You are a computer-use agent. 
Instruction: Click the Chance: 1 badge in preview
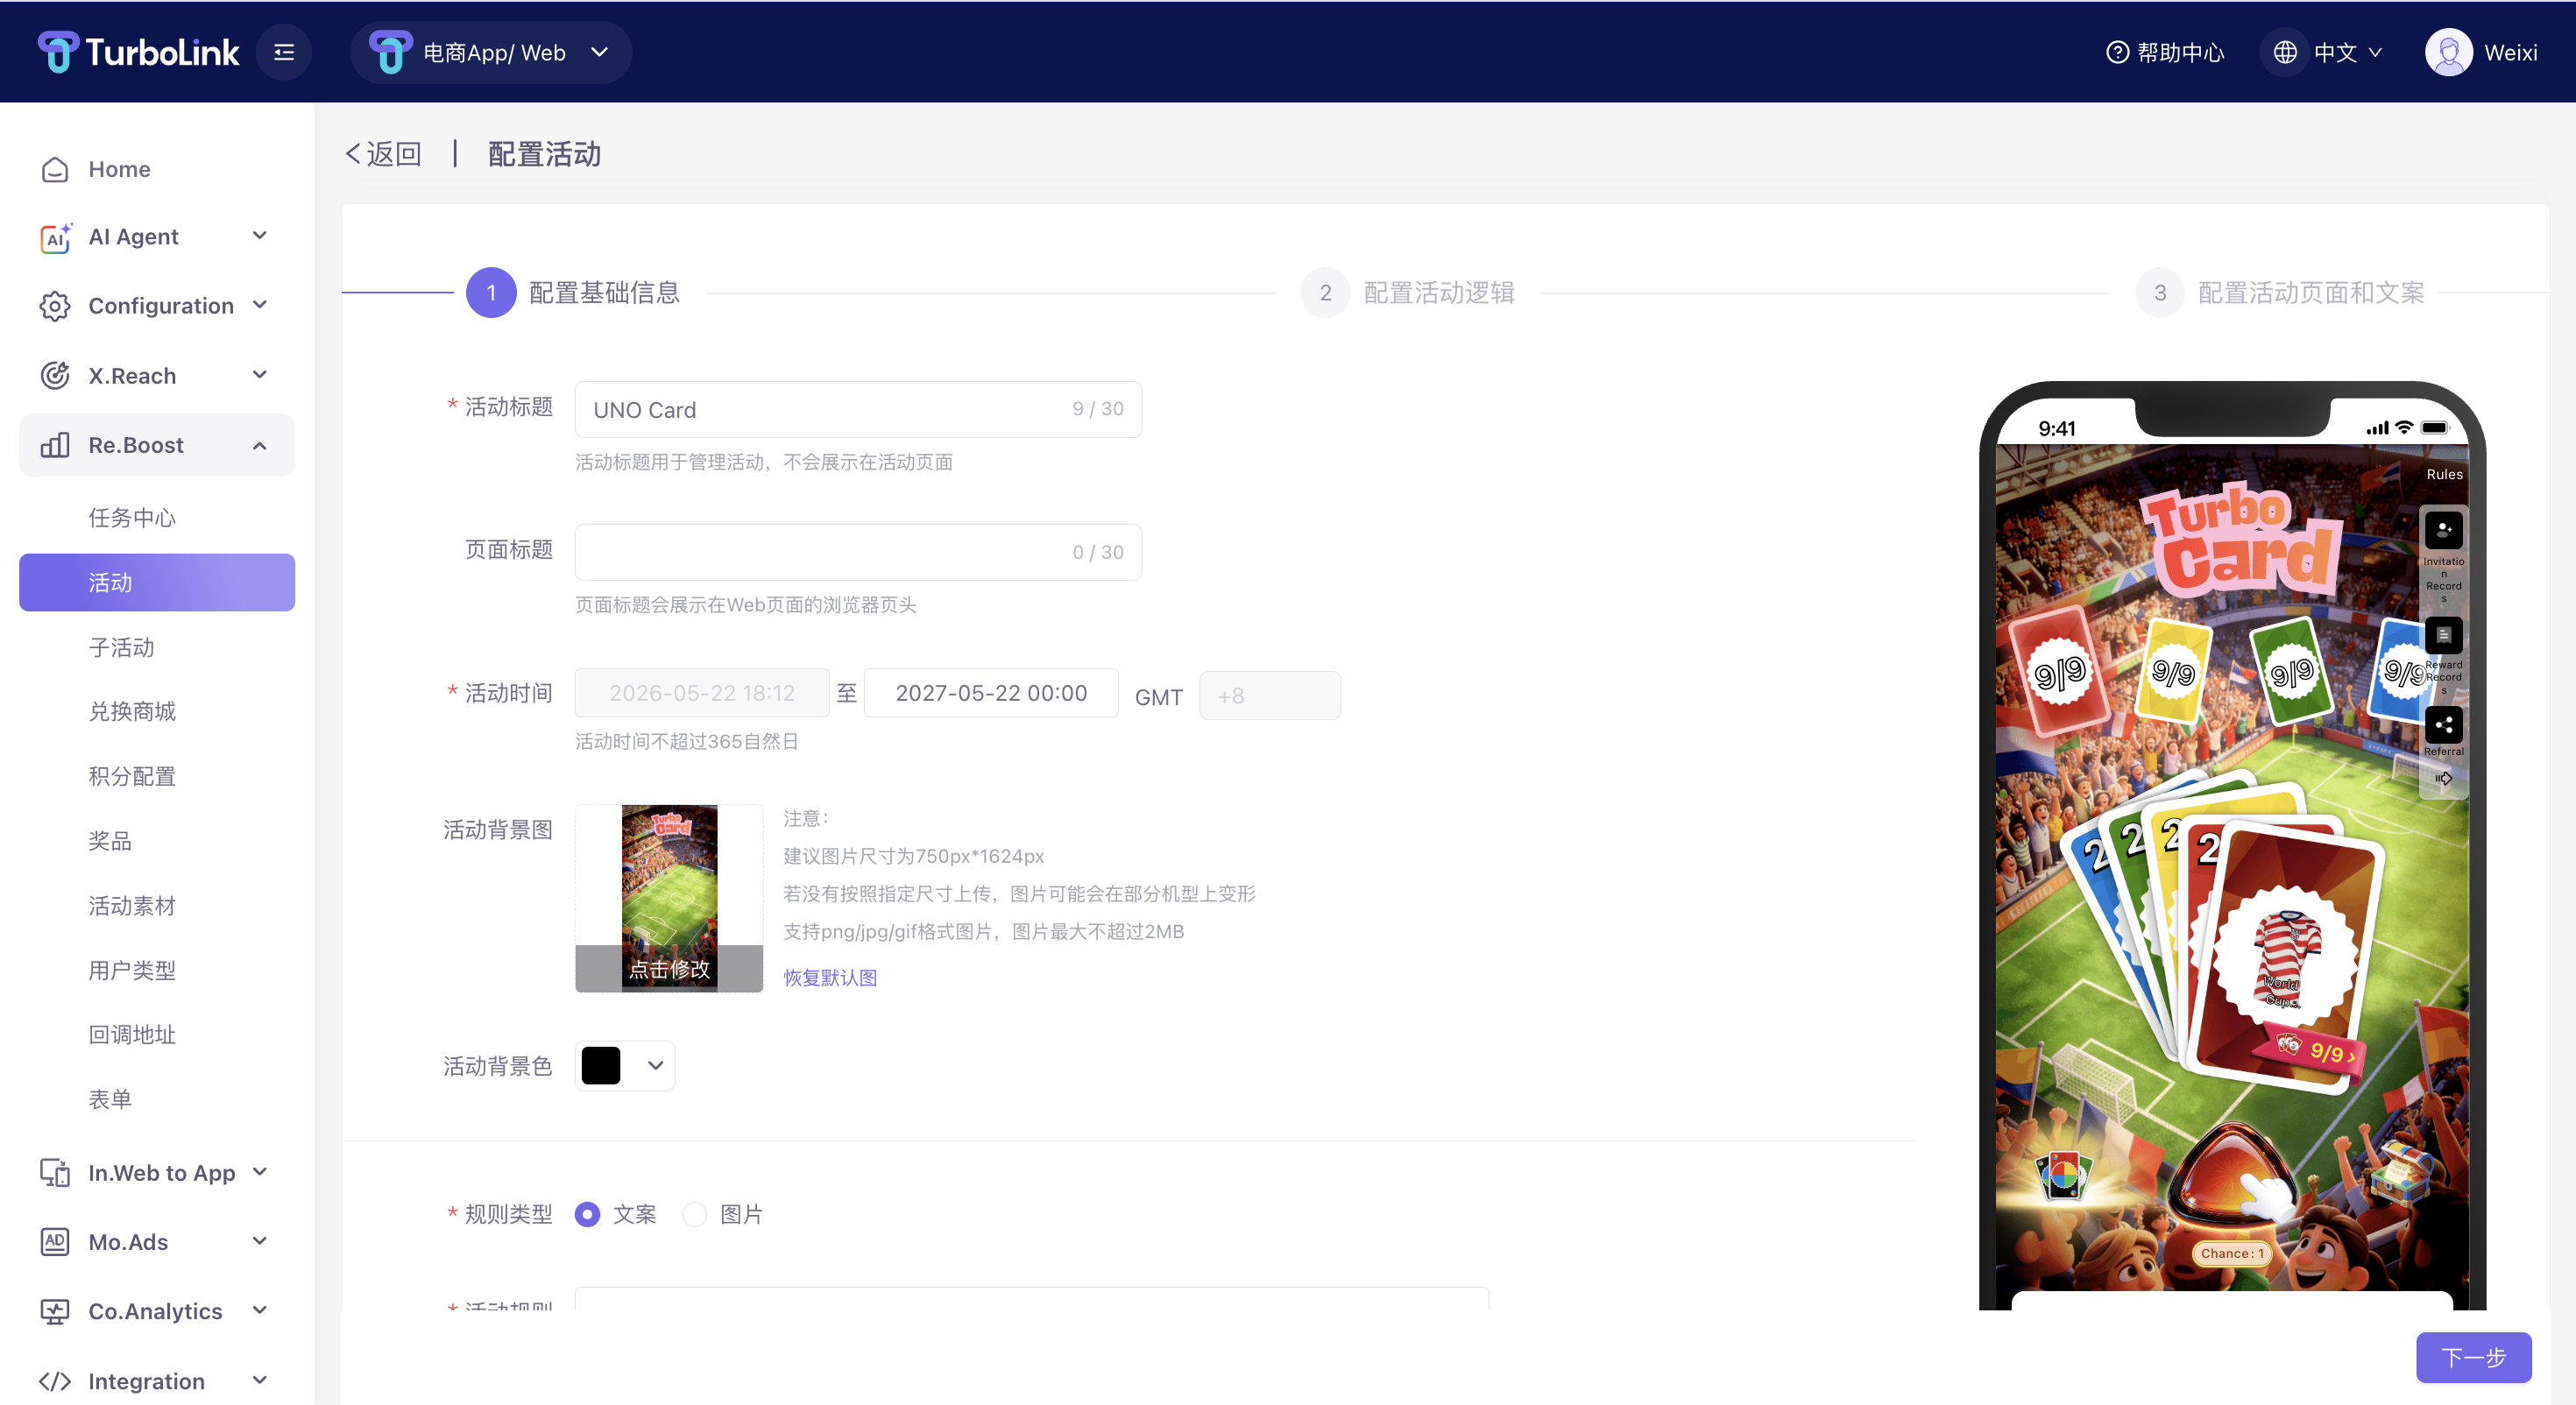tap(2232, 1253)
